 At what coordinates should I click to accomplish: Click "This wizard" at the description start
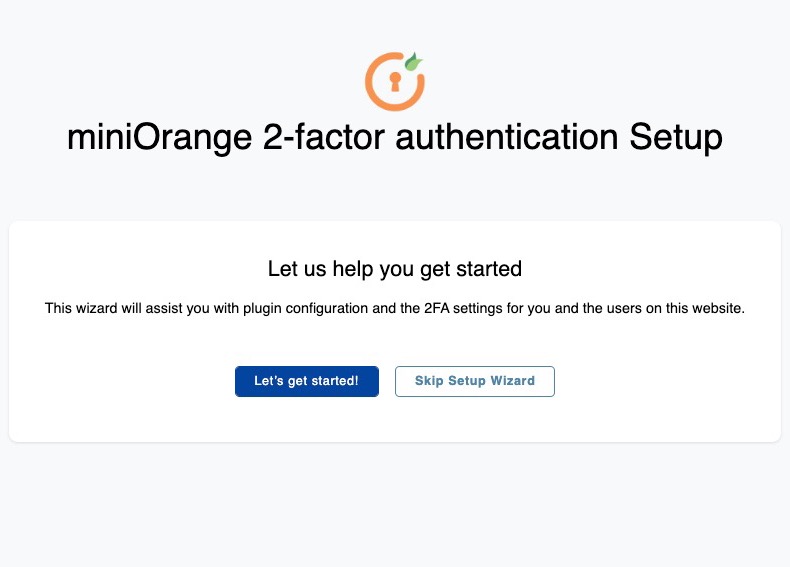click(x=79, y=308)
